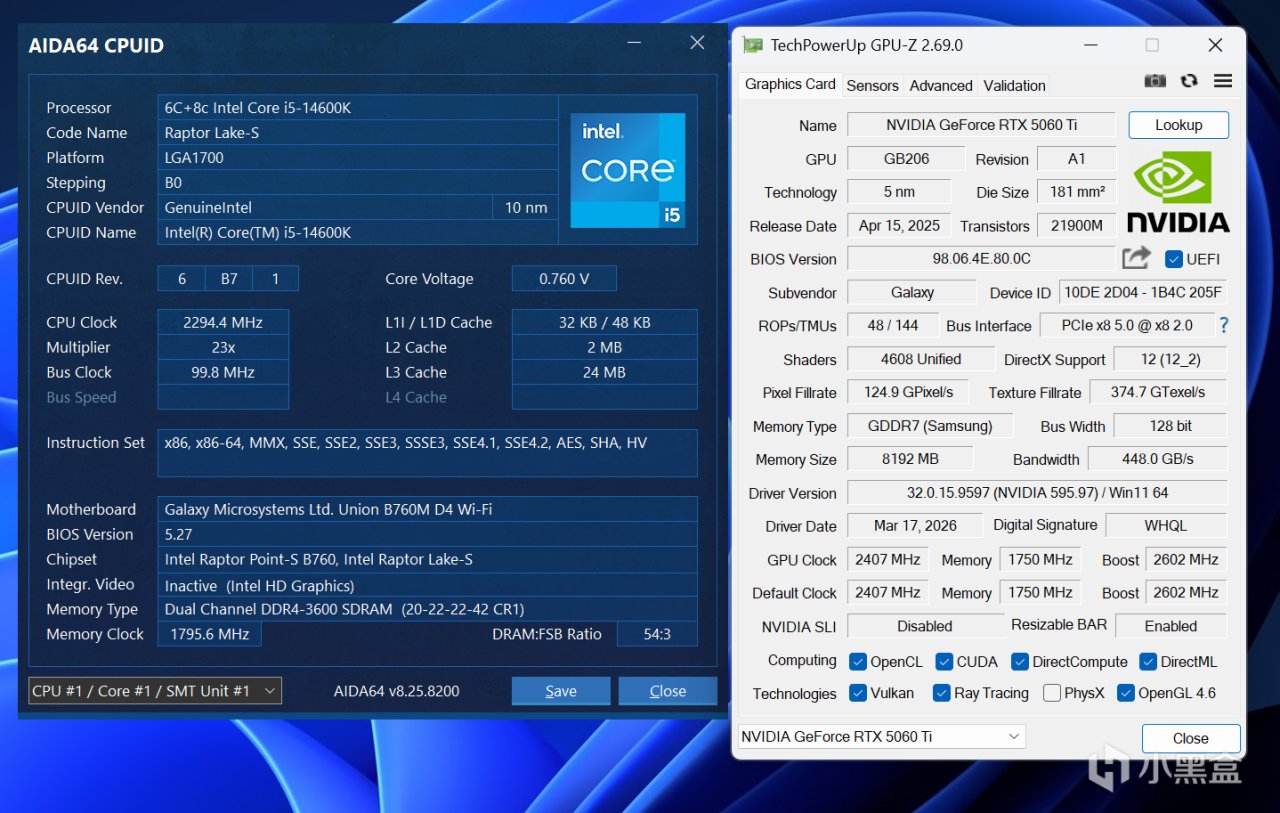
Task: Expand the GPU selection dropdown
Action: 881,737
